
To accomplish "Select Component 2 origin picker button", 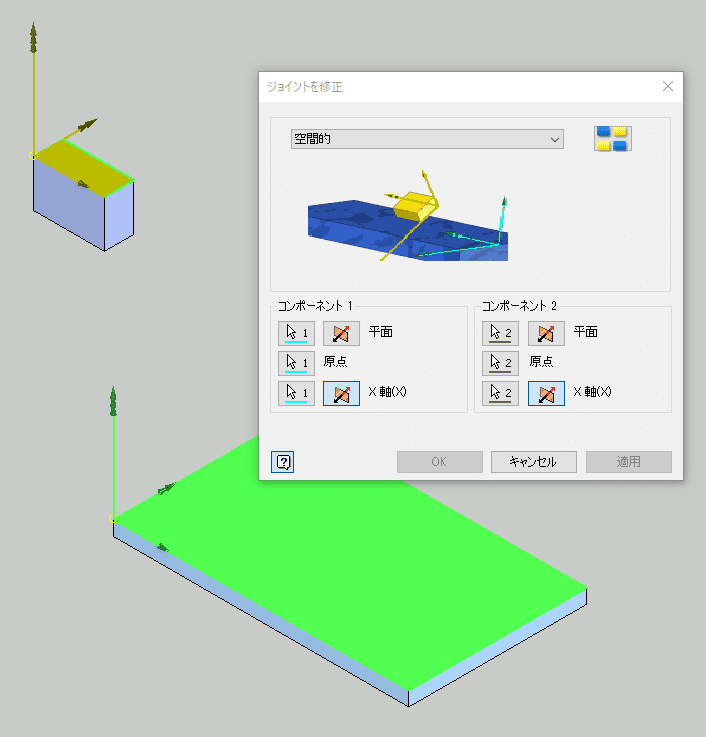I will [500, 363].
